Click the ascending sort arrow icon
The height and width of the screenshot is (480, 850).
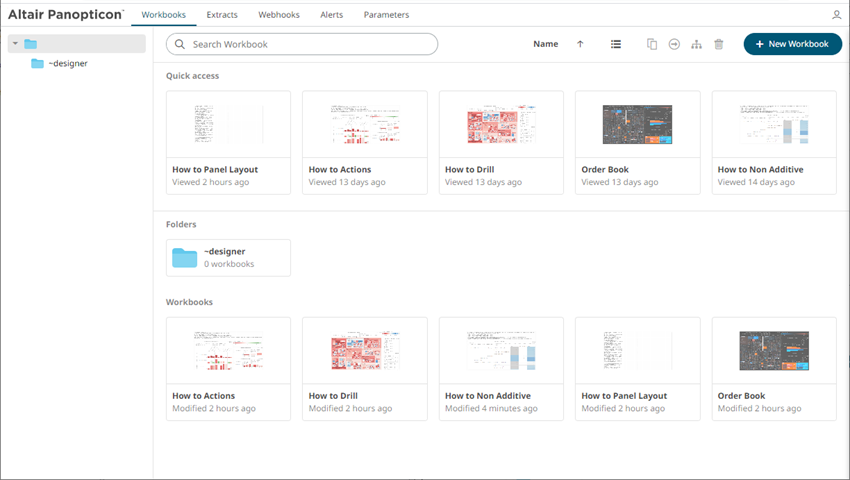pos(580,44)
